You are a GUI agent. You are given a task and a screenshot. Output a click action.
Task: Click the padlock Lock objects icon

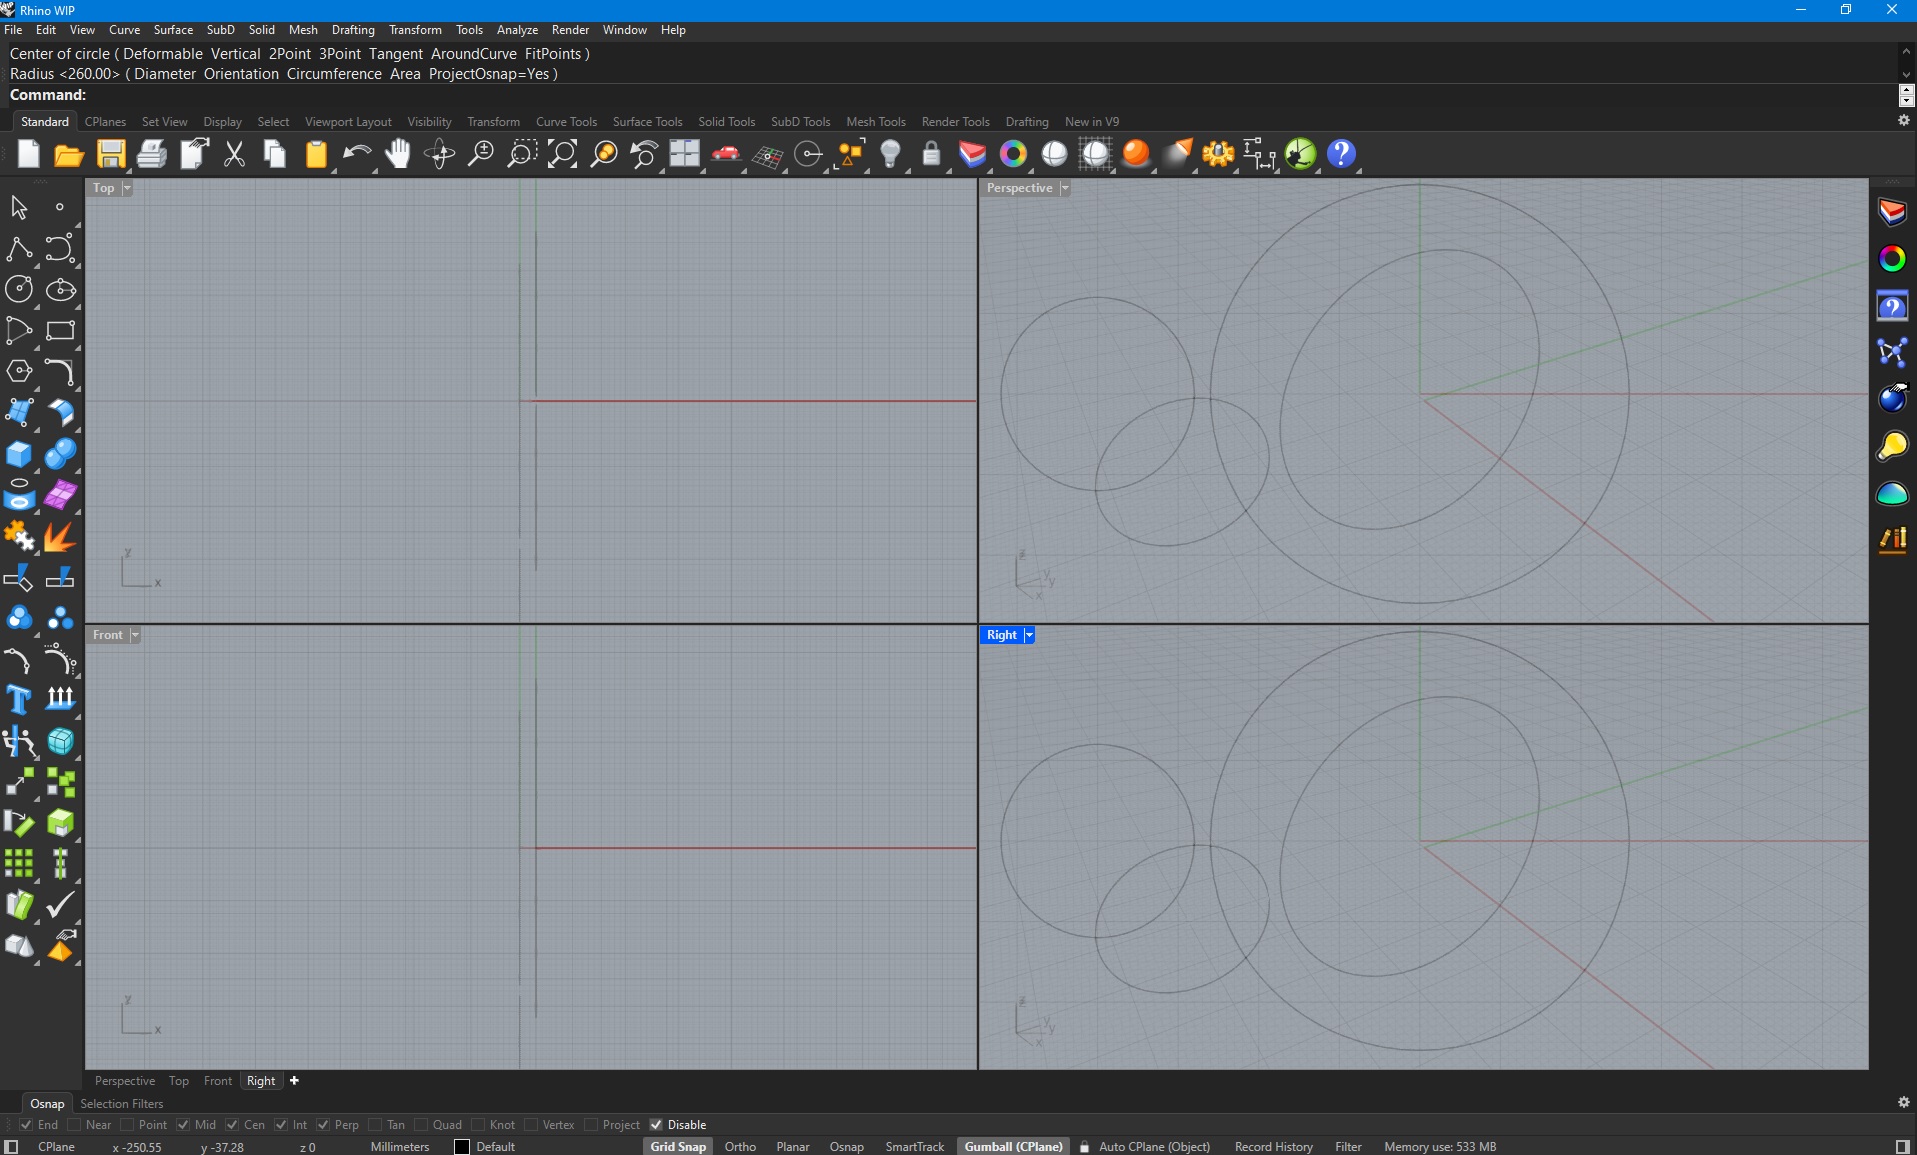coord(931,154)
